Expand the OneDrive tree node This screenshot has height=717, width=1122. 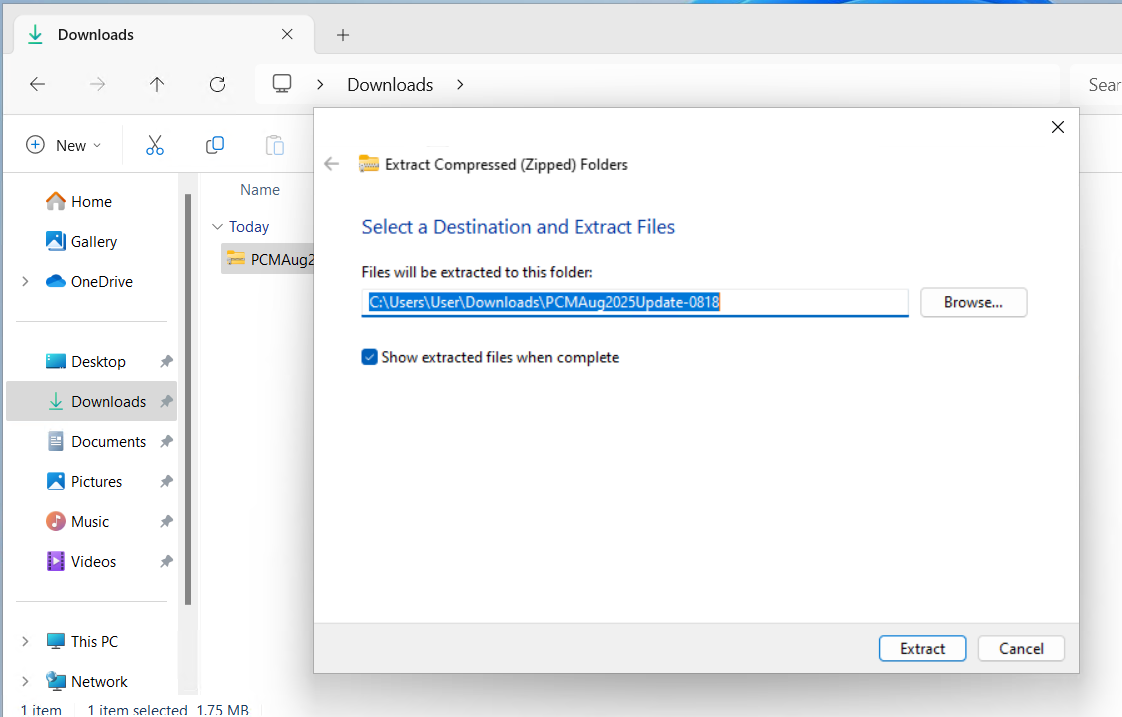[25, 282]
